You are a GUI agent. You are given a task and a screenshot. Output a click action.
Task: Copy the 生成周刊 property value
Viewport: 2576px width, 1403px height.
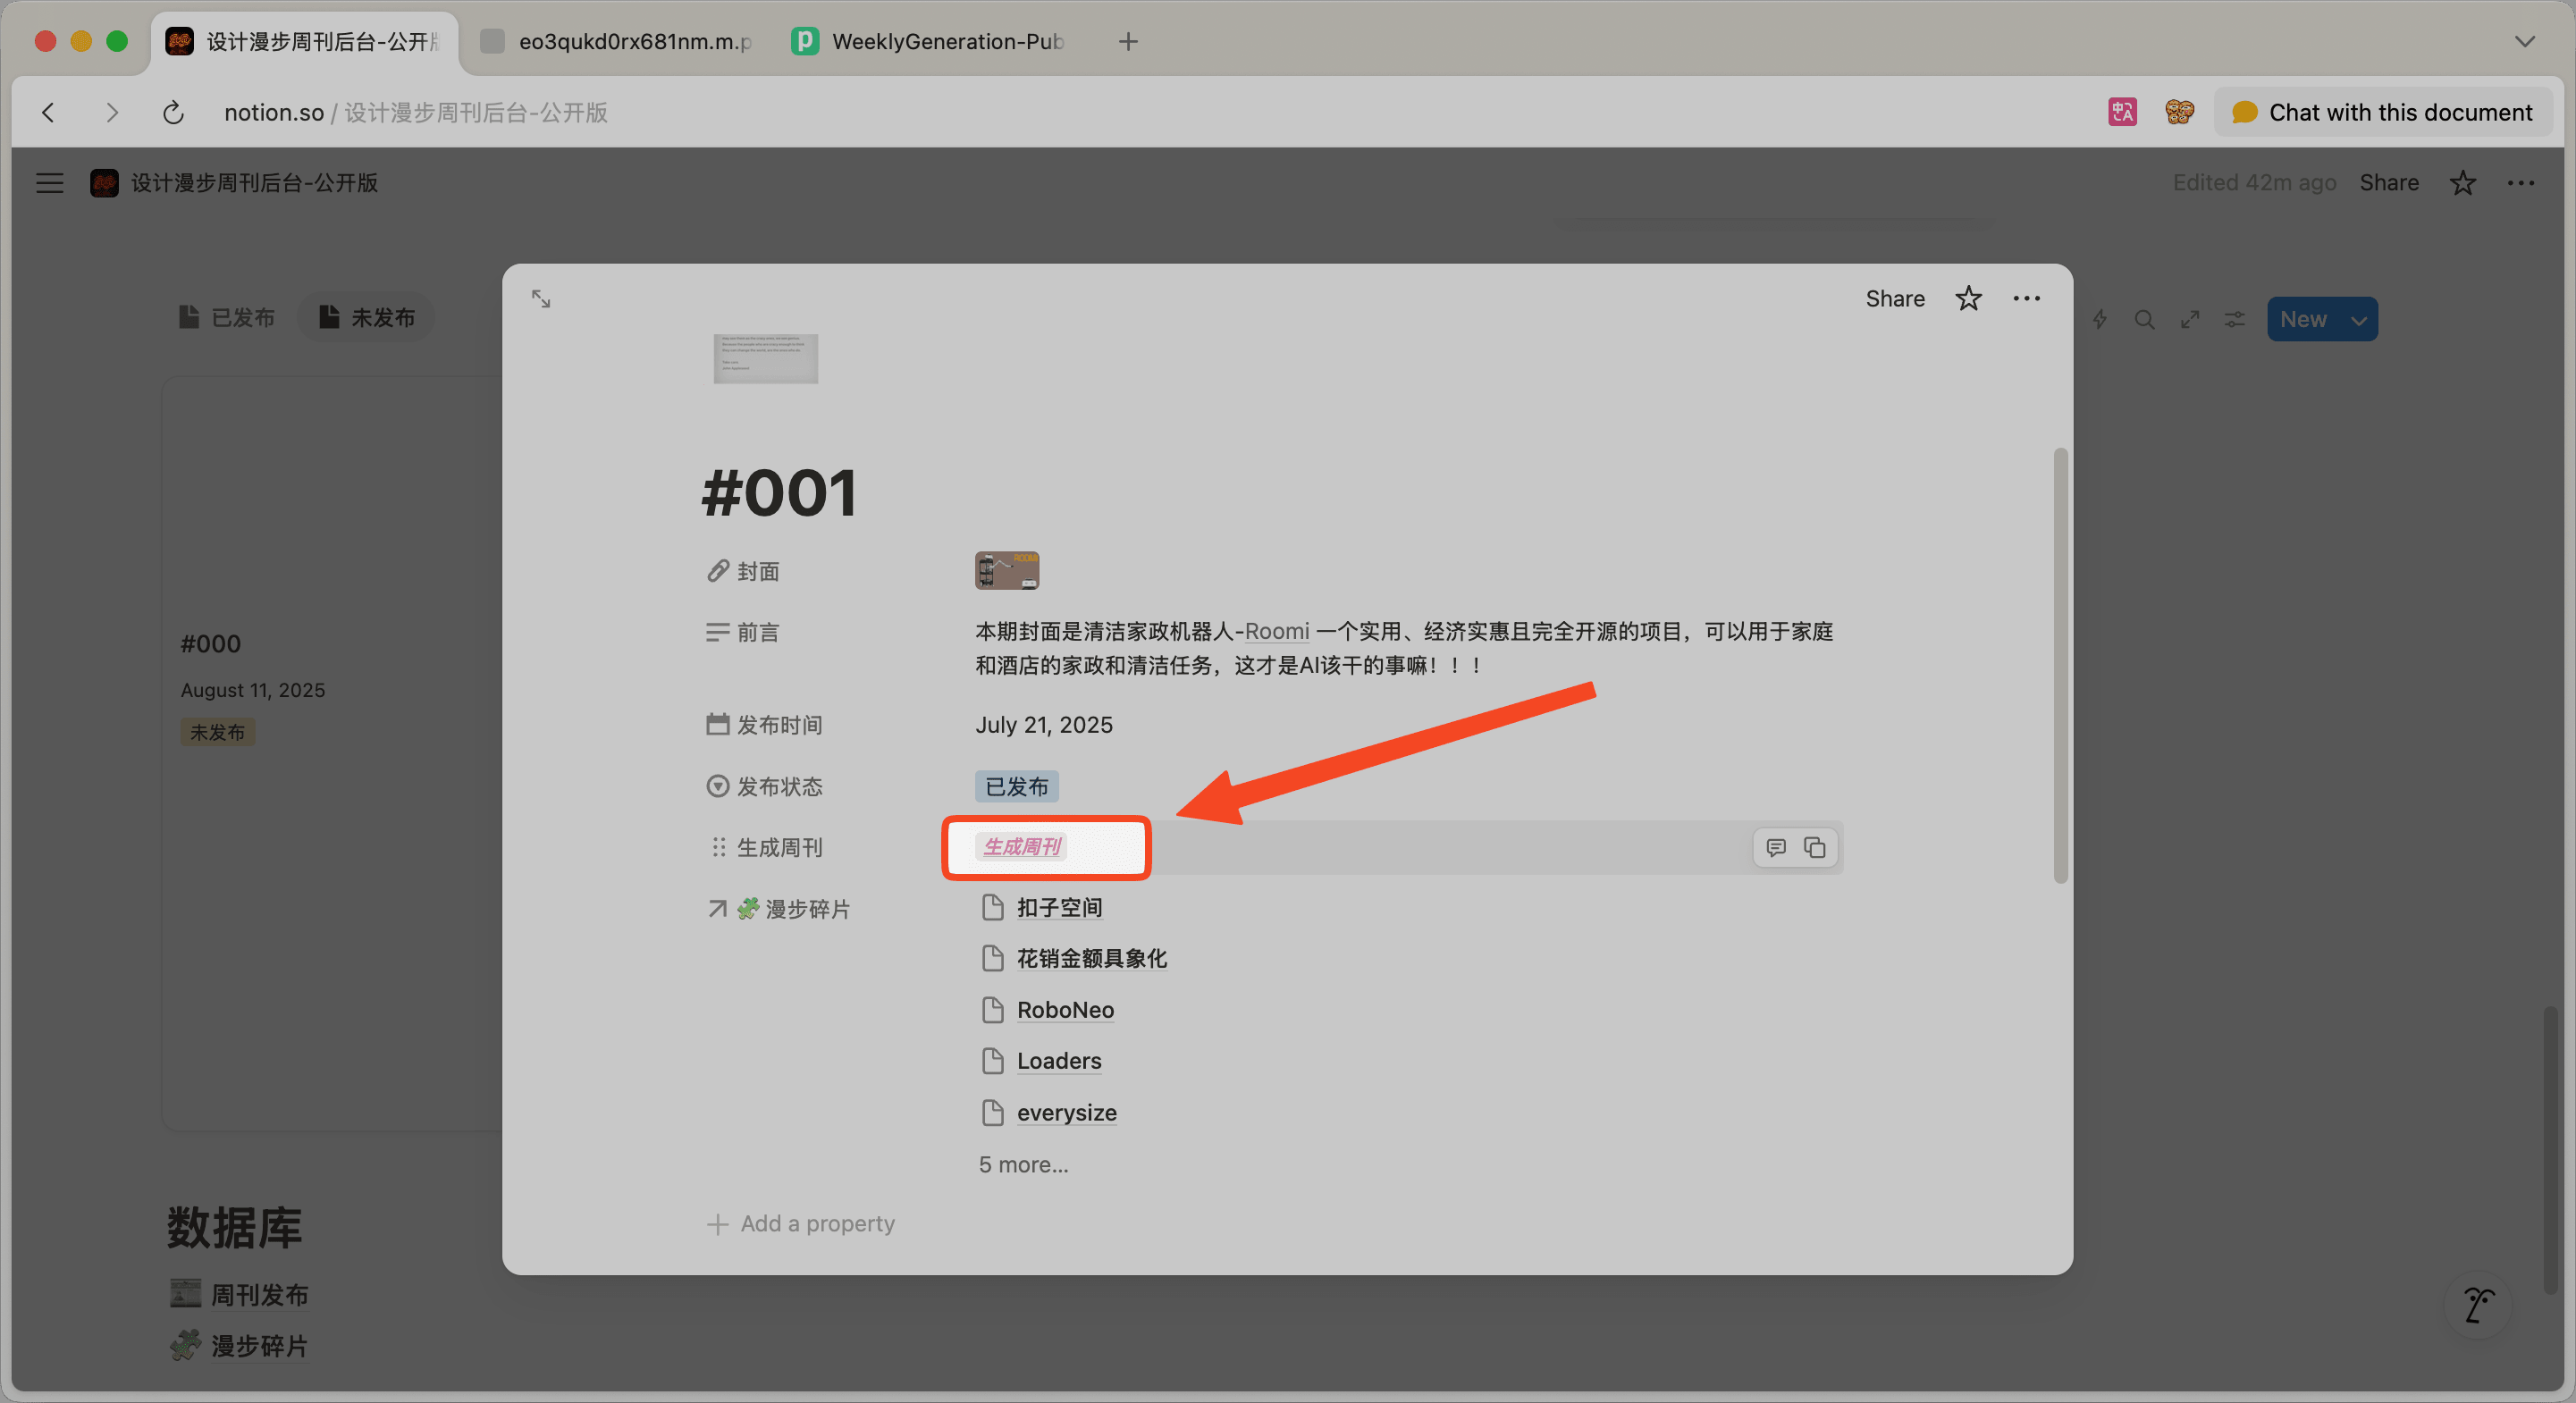(1814, 847)
